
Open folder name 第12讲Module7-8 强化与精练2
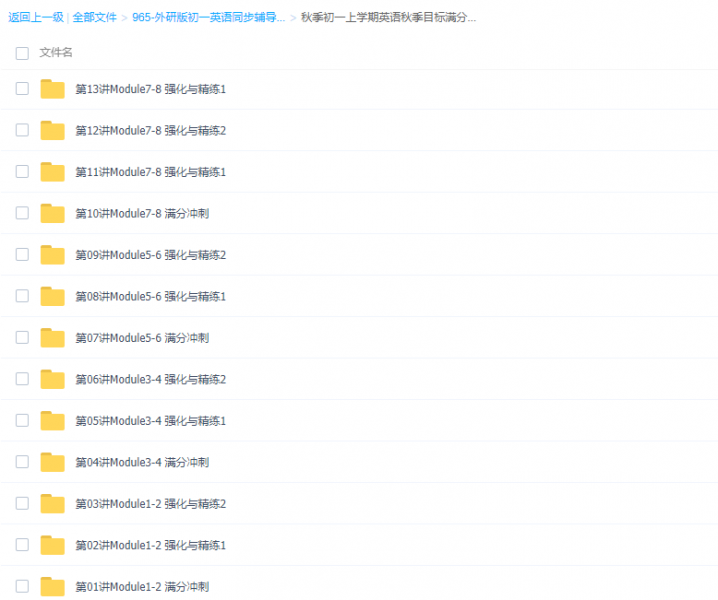(151, 131)
